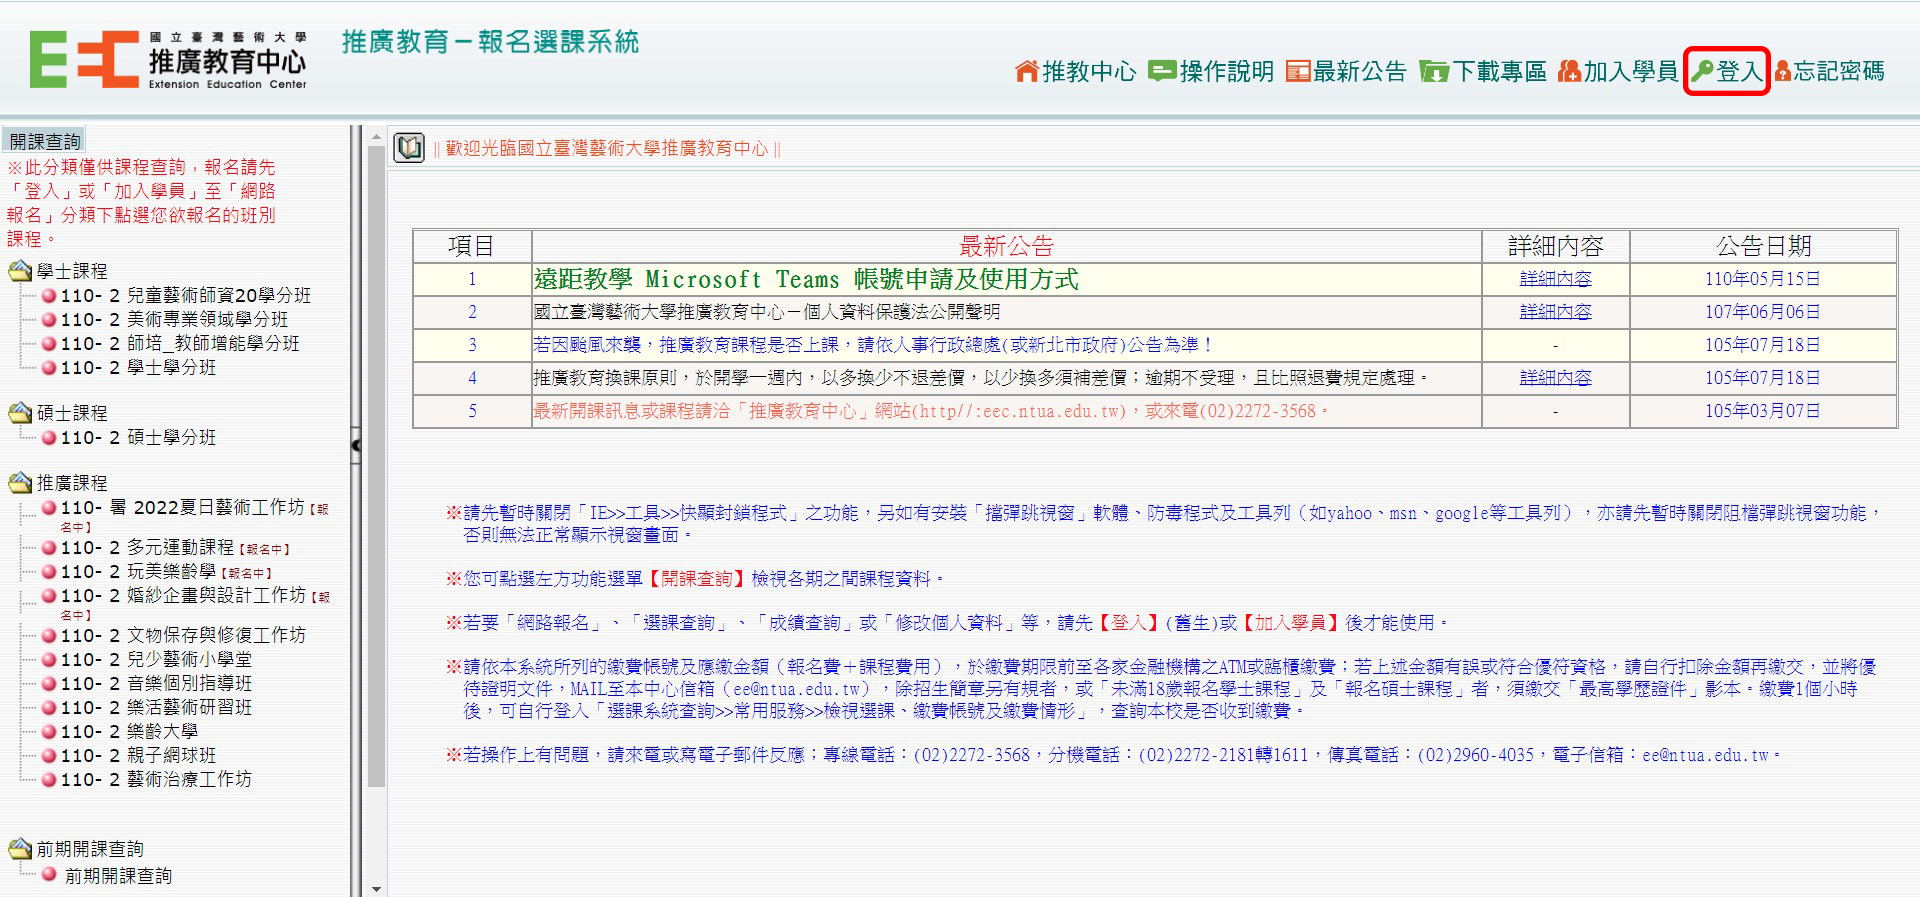Expand the 推廣課程 folder node

tap(20, 483)
